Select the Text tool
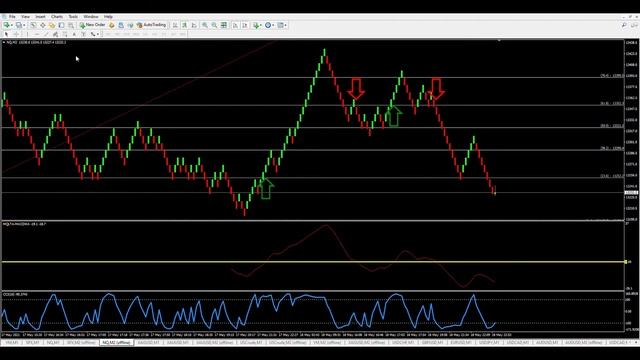Screen dimensions: 640x360 (74, 34)
